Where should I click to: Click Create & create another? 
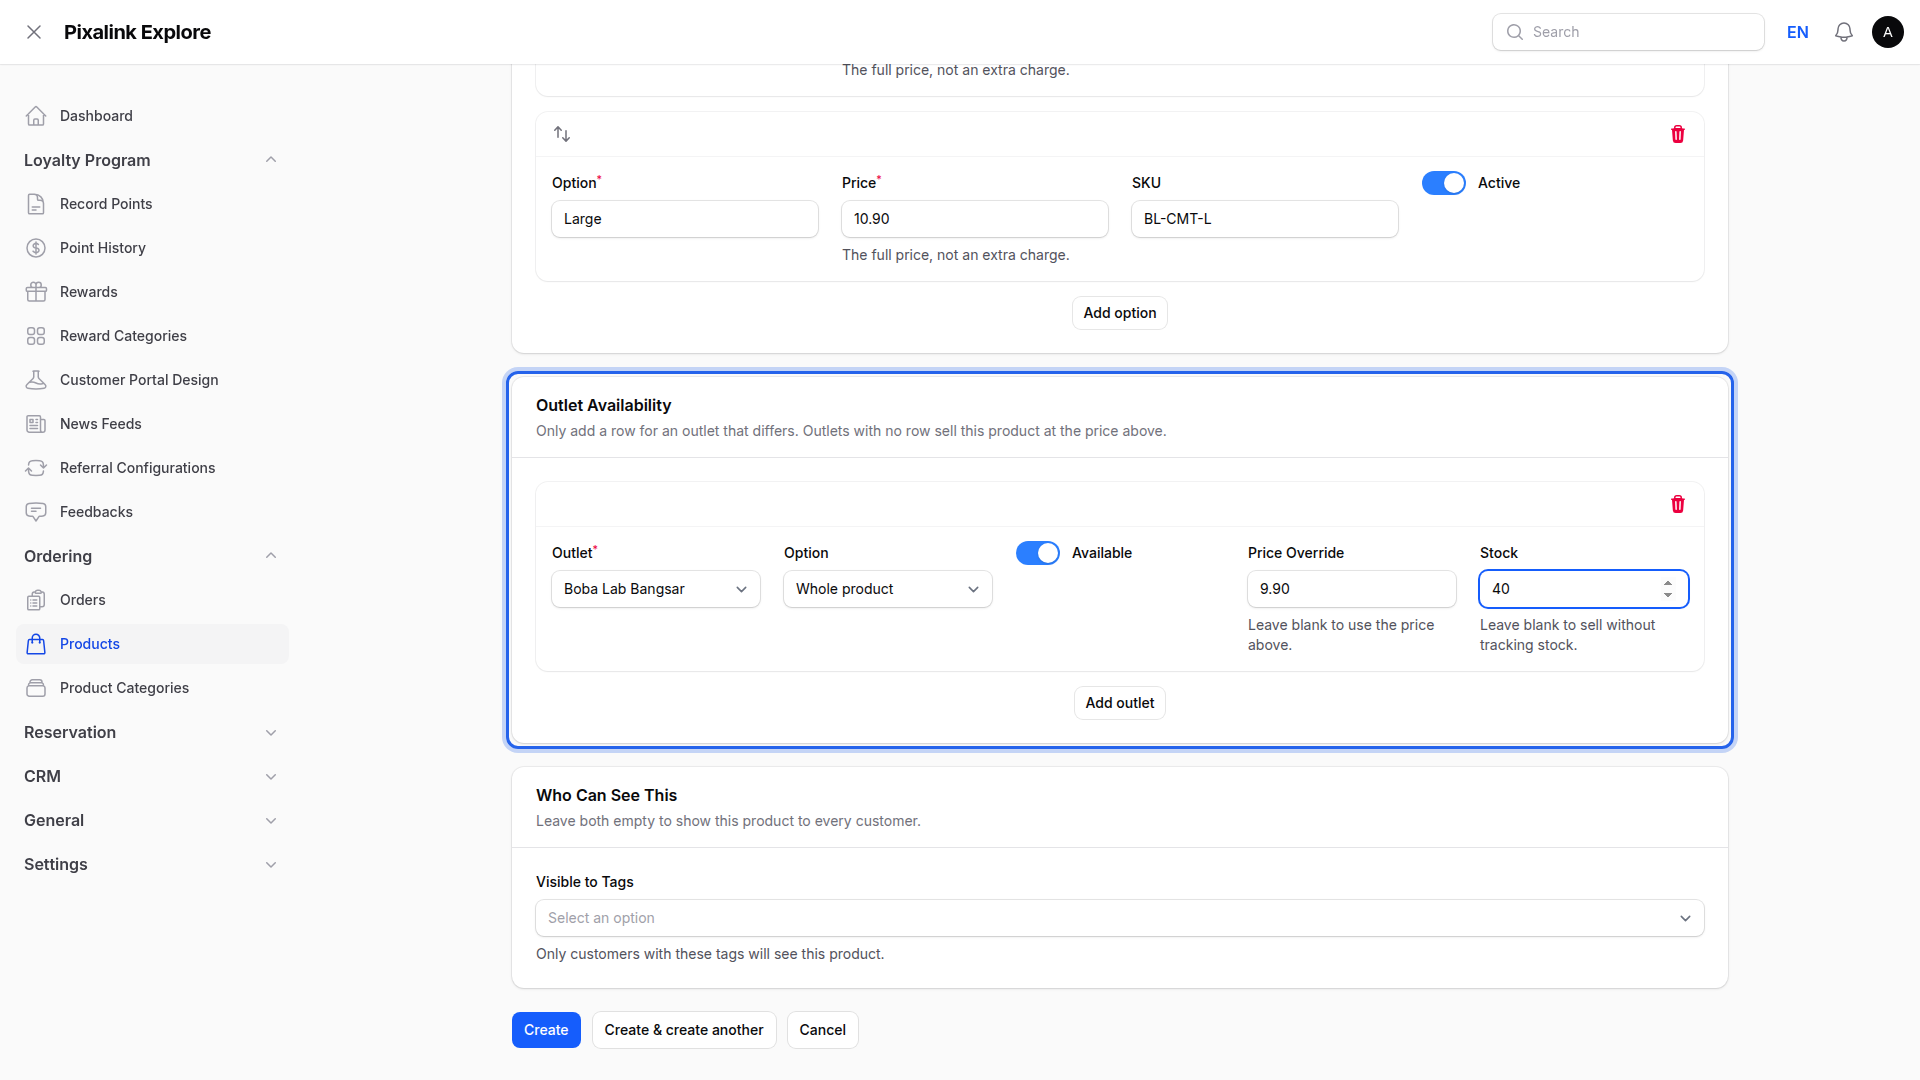coord(684,1030)
